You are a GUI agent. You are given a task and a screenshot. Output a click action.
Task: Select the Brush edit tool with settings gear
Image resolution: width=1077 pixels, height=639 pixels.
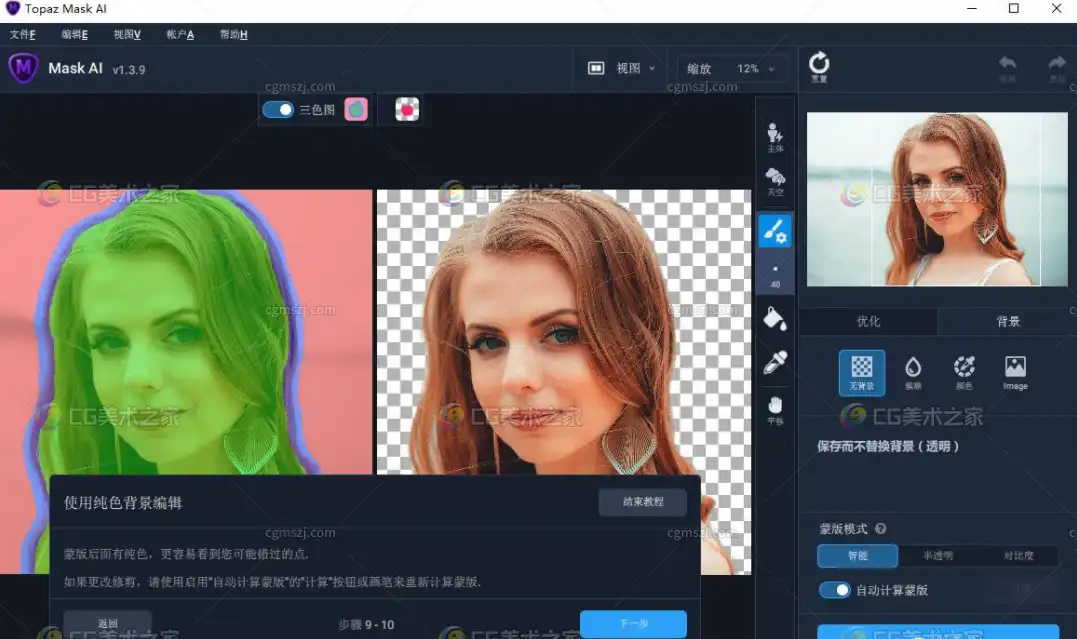(x=775, y=230)
